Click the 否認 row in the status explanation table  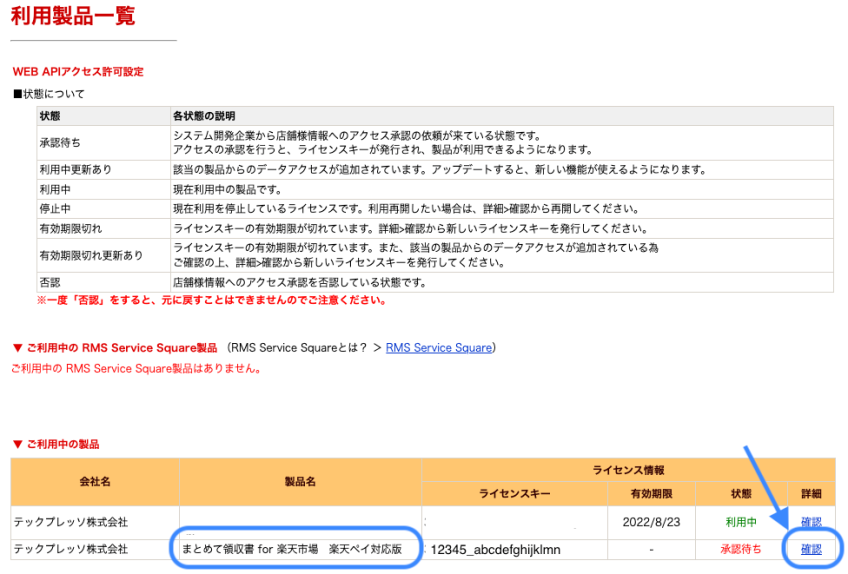50,282
